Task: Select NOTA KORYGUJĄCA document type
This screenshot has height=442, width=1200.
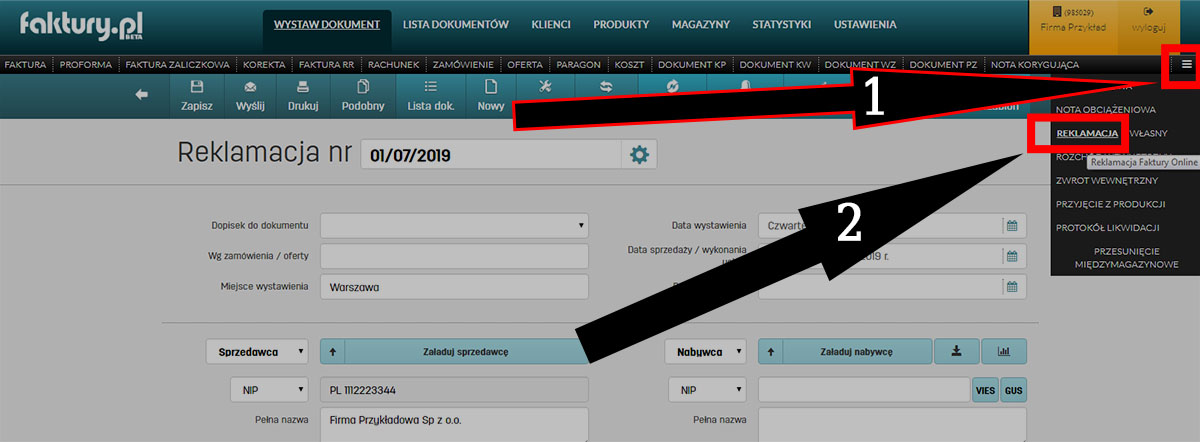Action: [x=1035, y=64]
